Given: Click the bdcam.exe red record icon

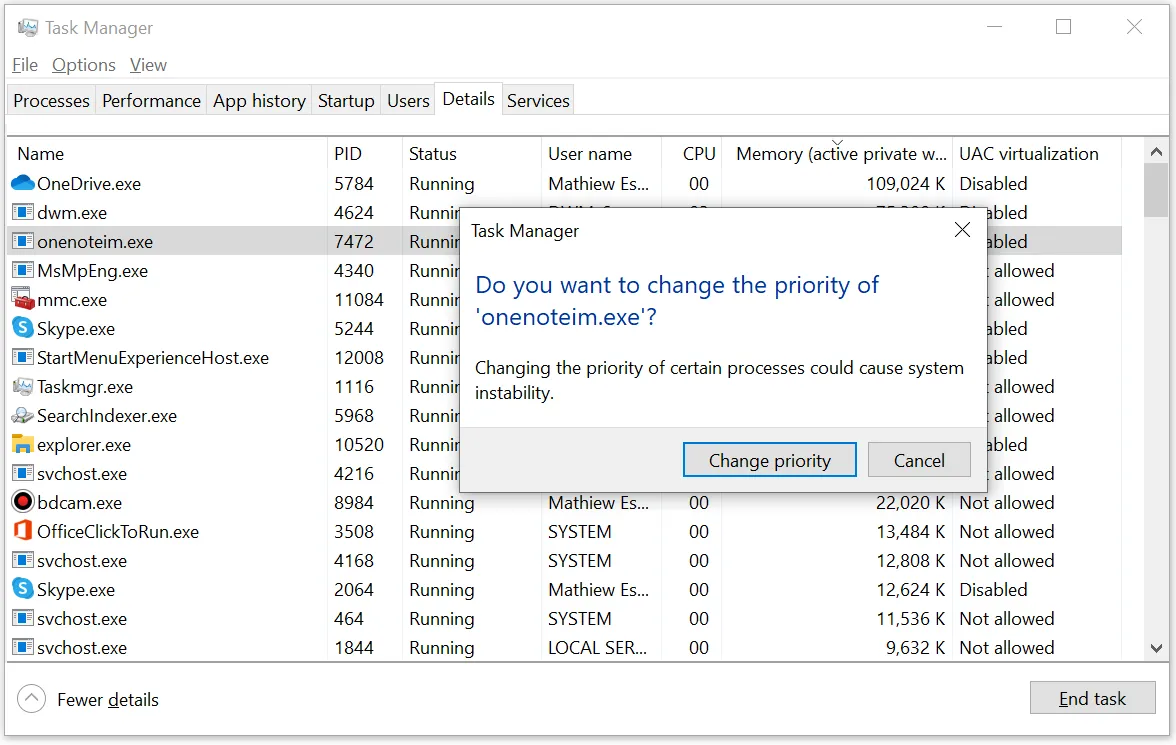Looking at the screenshot, I should click(x=23, y=502).
